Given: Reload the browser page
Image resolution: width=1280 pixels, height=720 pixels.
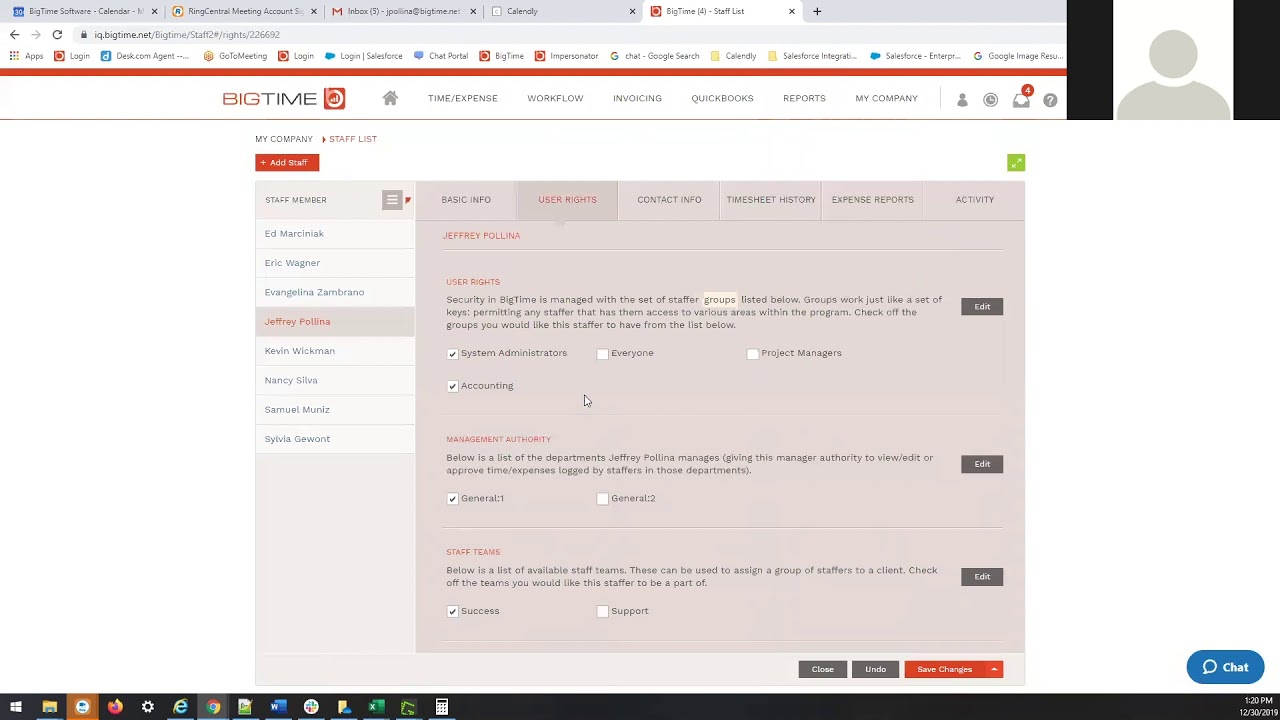Looking at the screenshot, I should pyautogui.click(x=57, y=35).
